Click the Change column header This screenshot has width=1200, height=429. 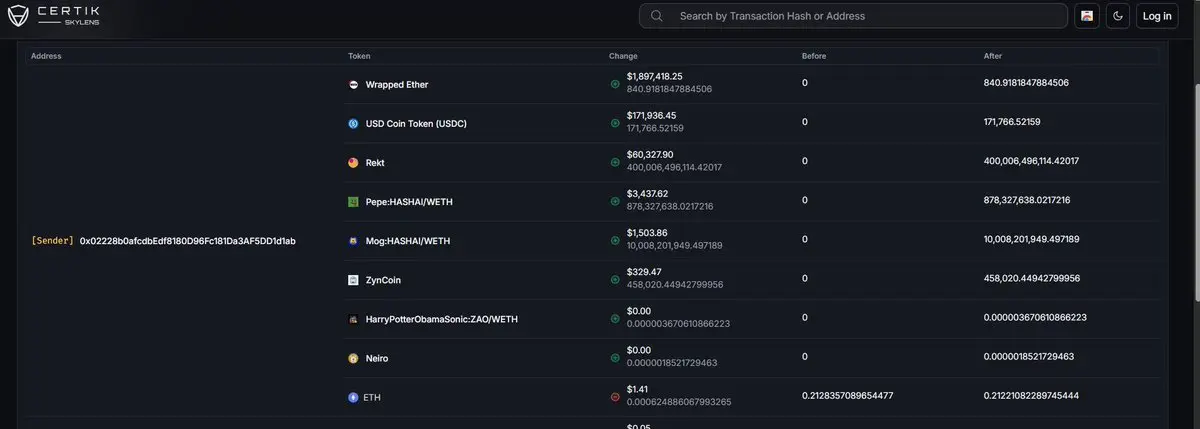click(x=623, y=56)
